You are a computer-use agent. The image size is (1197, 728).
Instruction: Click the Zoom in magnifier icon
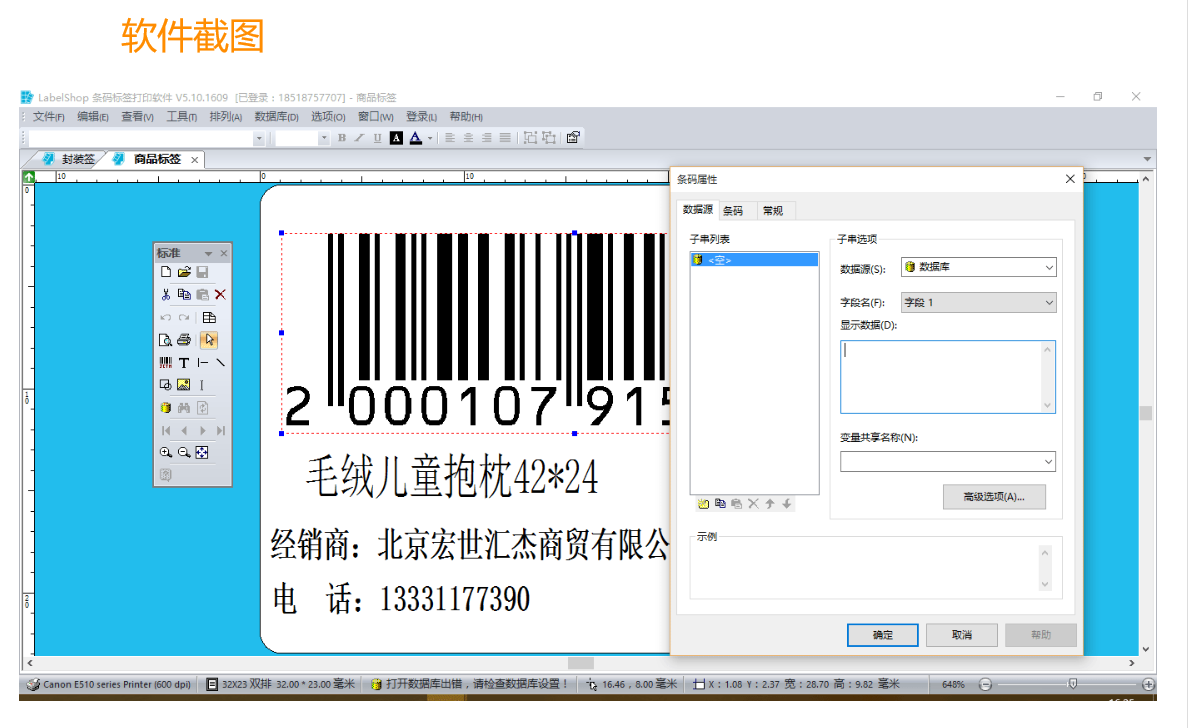(x=166, y=453)
